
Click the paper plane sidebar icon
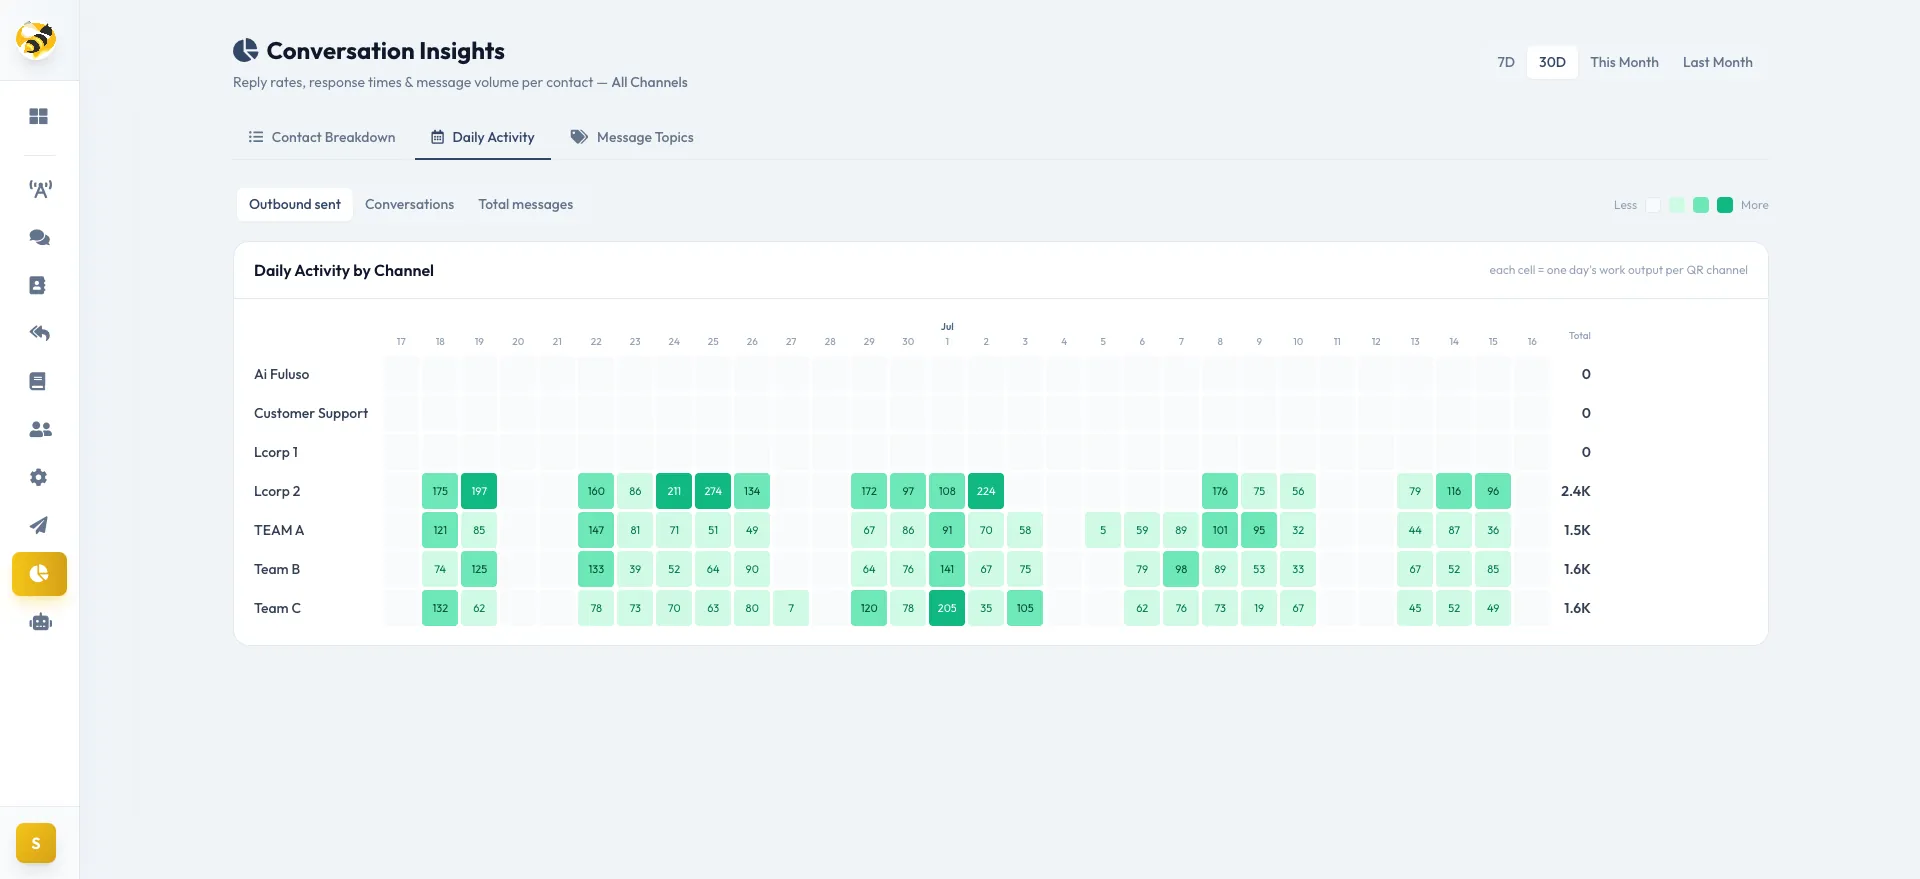pyautogui.click(x=39, y=525)
